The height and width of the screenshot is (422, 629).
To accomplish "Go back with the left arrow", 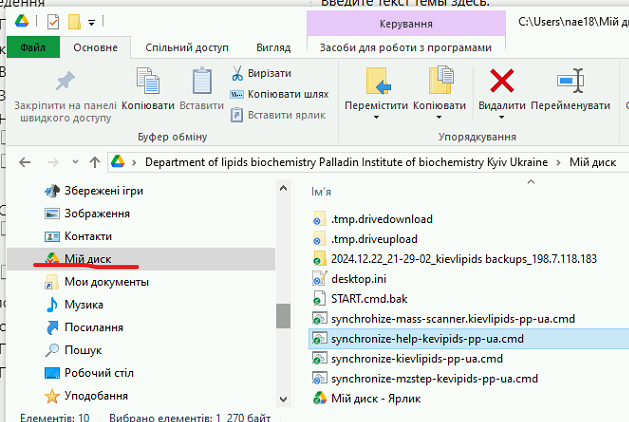I will tap(25, 162).
